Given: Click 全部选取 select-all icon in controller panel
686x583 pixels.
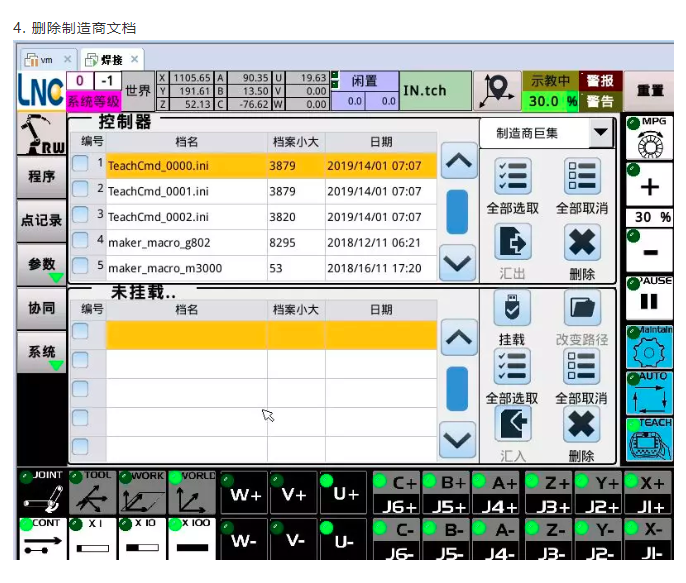Looking at the screenshot, I should click(x=512, y=178).
